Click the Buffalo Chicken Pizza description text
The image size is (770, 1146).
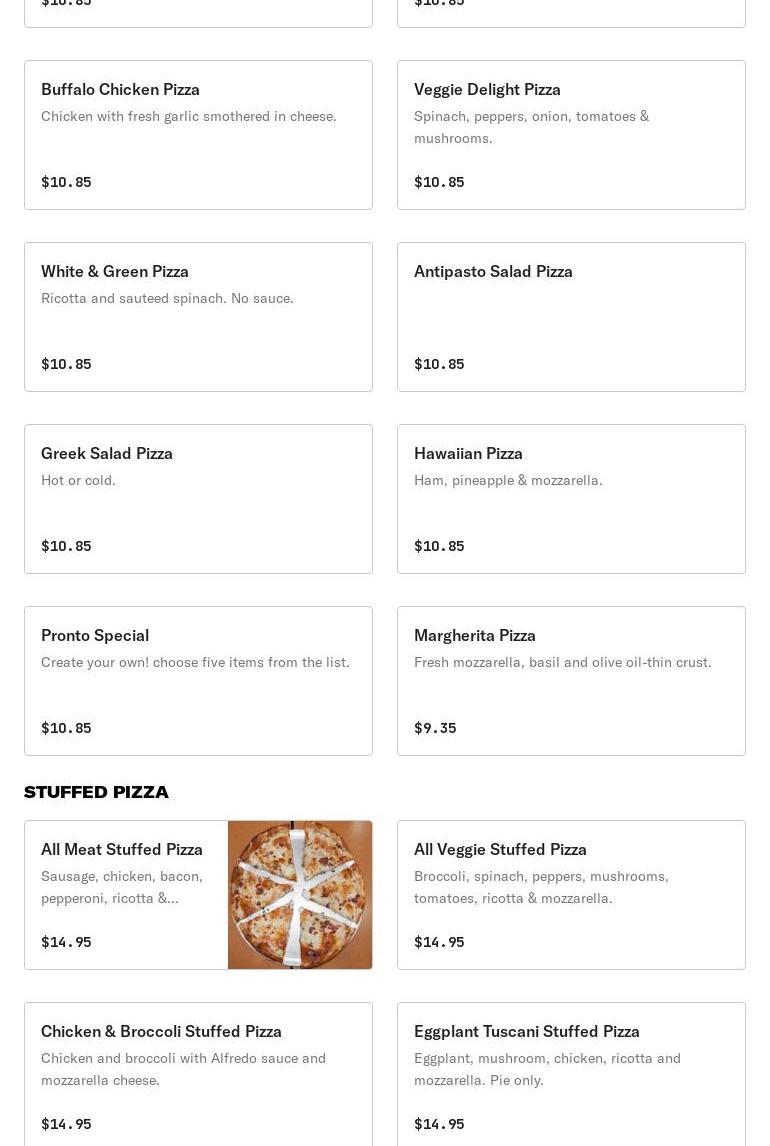point(189,116)
